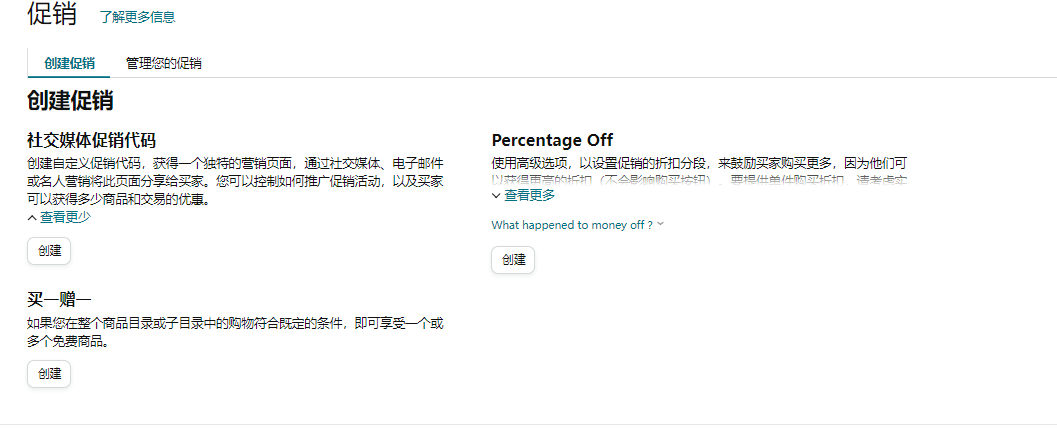Viewport: 1057px width, 428px height.
Task: Click the Percentage Off description text
Action: tap(699, 171)
